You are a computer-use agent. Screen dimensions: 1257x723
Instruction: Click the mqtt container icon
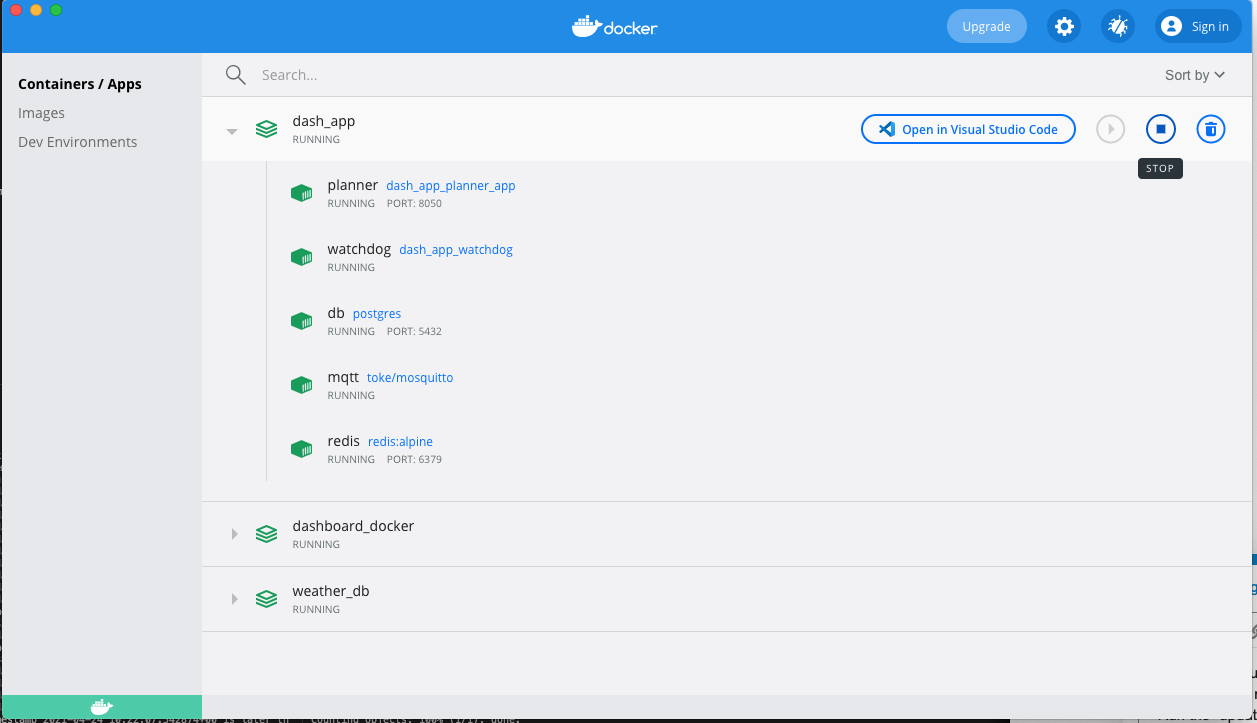(301, 385)
